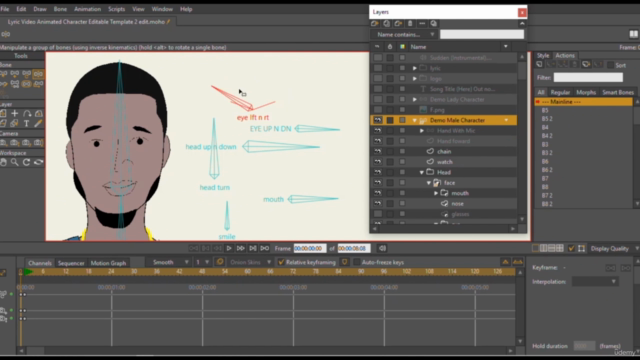Expand the mouth layer
This screenshot has width=640, height=360.
coord(436,193)
